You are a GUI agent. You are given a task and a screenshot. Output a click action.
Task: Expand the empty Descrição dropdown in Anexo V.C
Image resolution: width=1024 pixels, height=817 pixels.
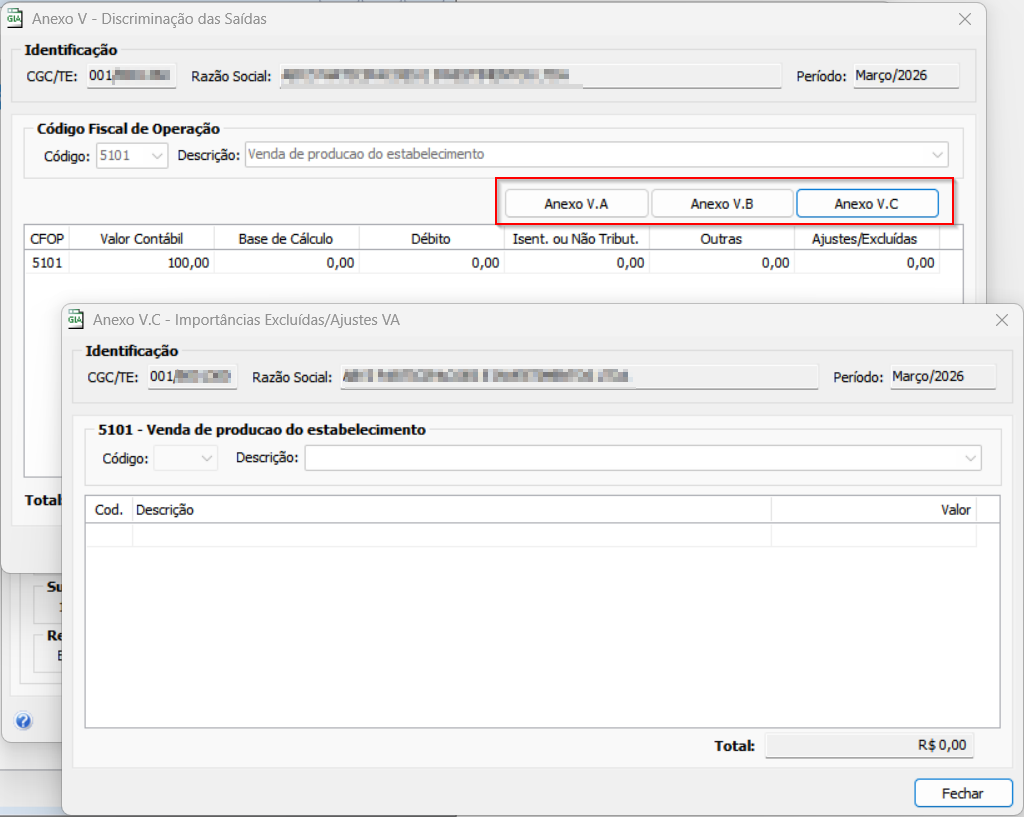970,458
